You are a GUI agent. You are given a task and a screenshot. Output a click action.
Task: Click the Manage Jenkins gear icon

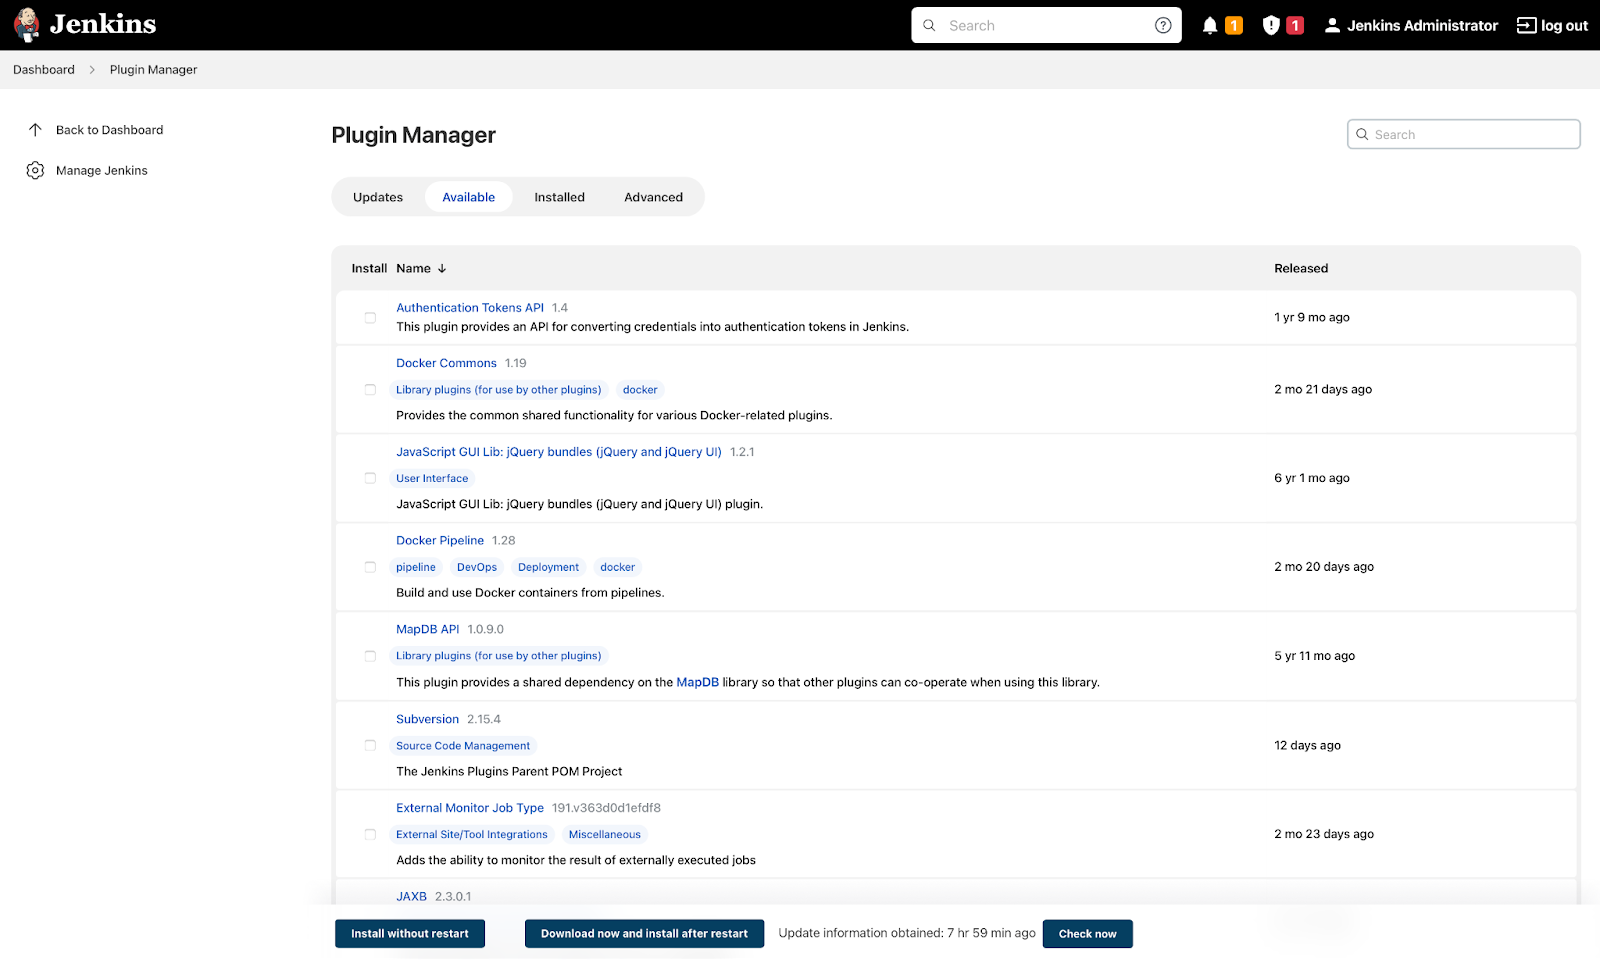tap(35, 171)
